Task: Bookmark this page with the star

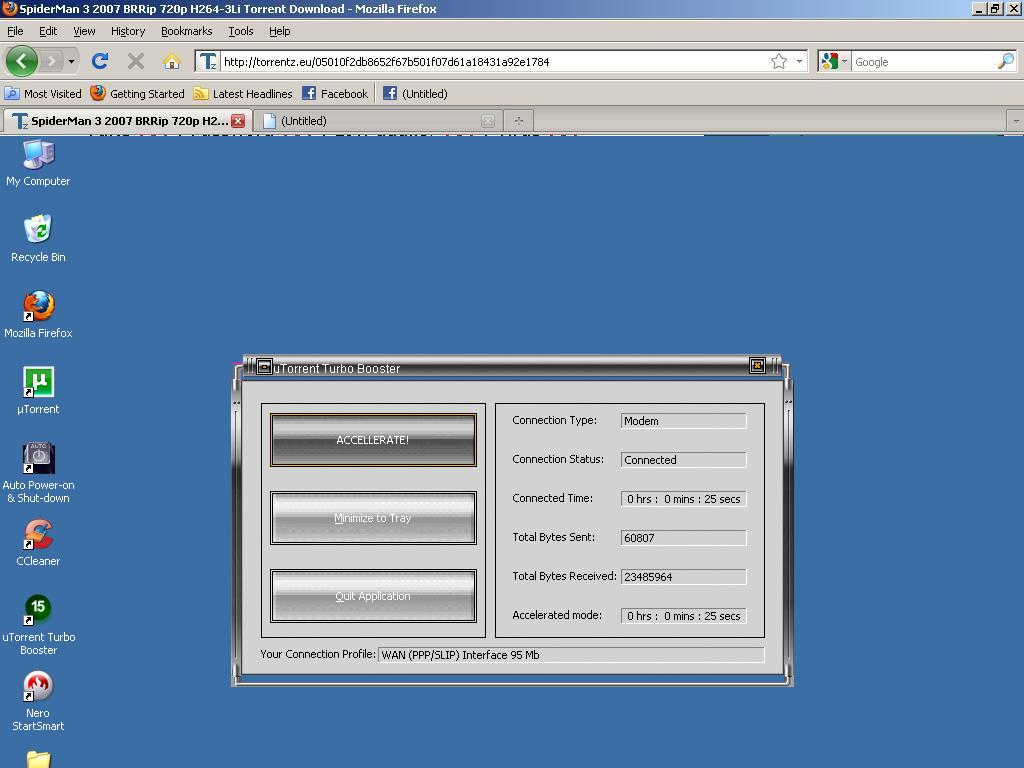Action: [778, 61]
